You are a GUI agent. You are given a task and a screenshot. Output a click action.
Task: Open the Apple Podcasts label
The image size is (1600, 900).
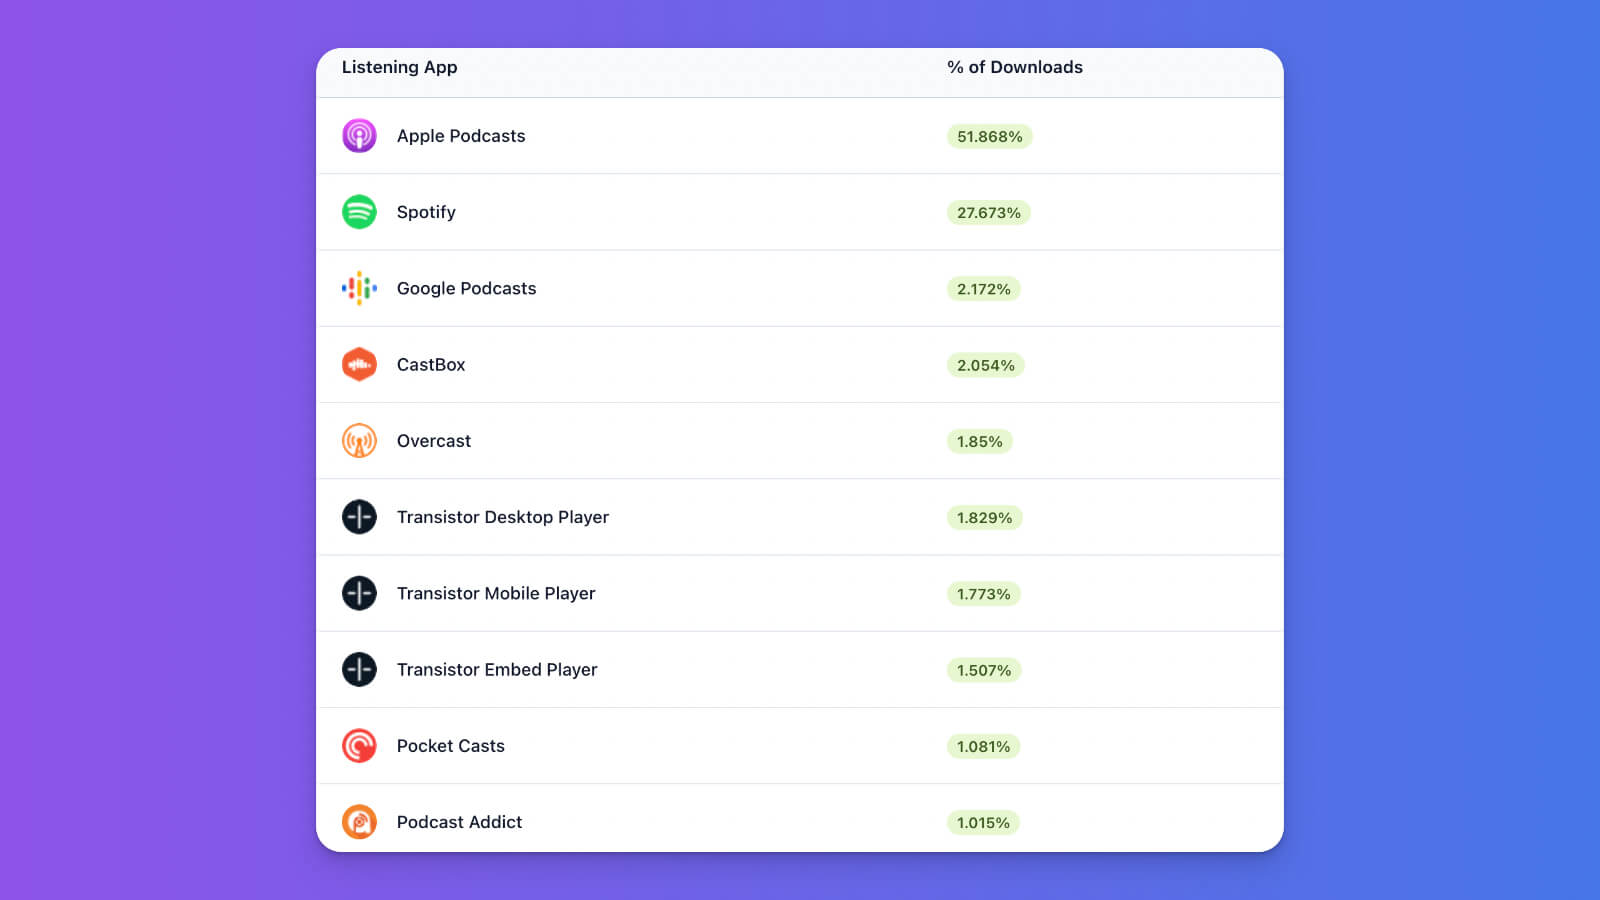460,136
